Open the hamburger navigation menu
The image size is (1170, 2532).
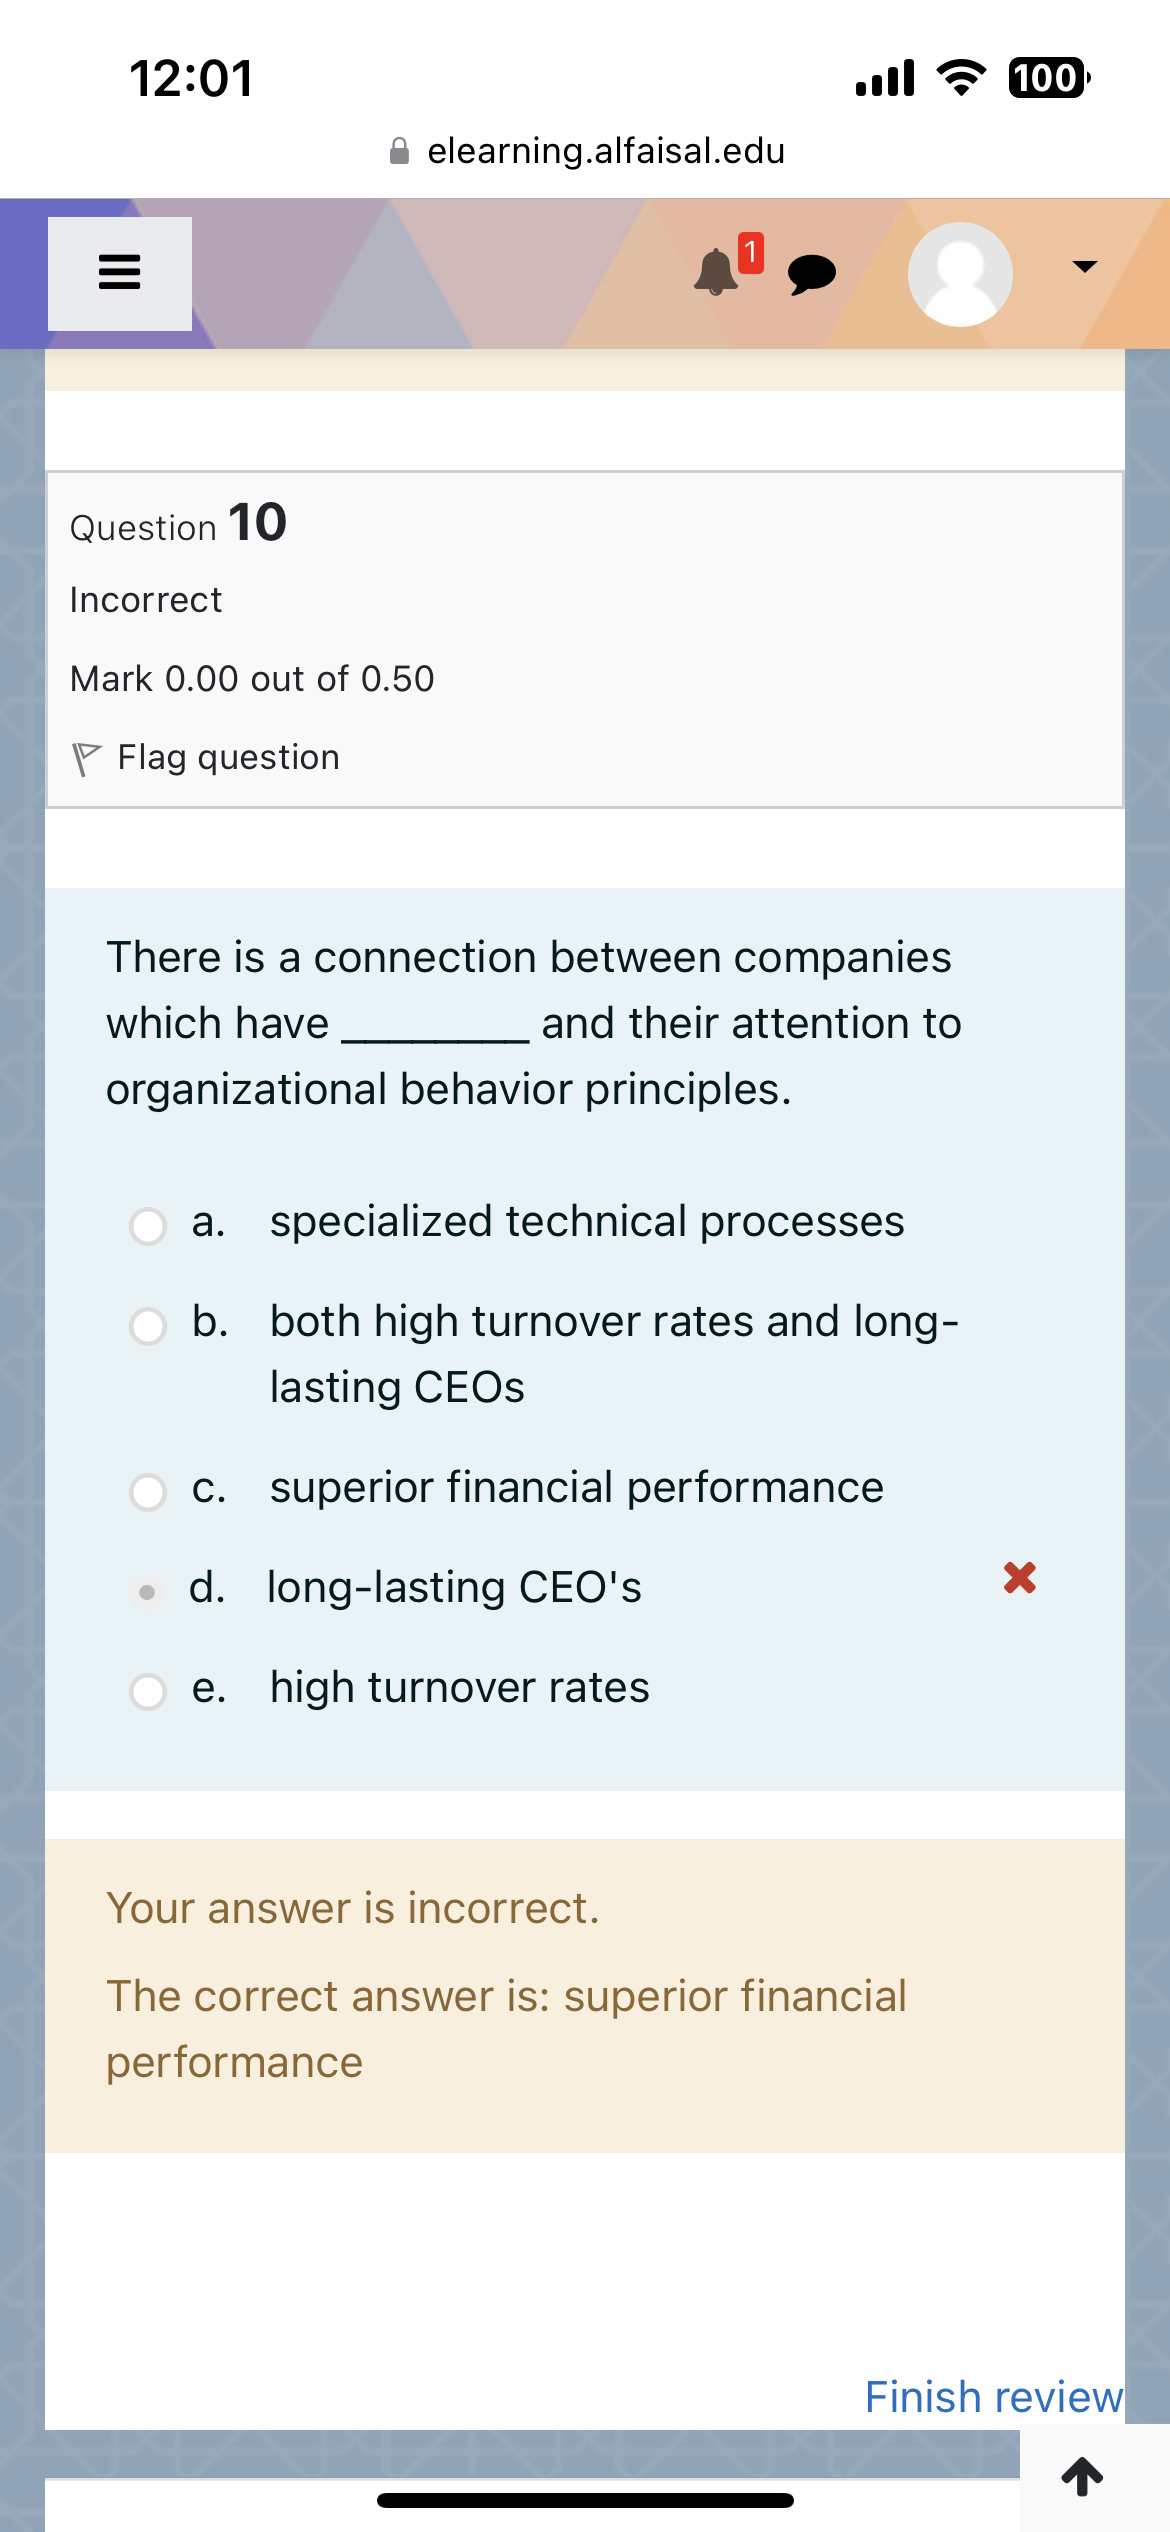[118, 273]
